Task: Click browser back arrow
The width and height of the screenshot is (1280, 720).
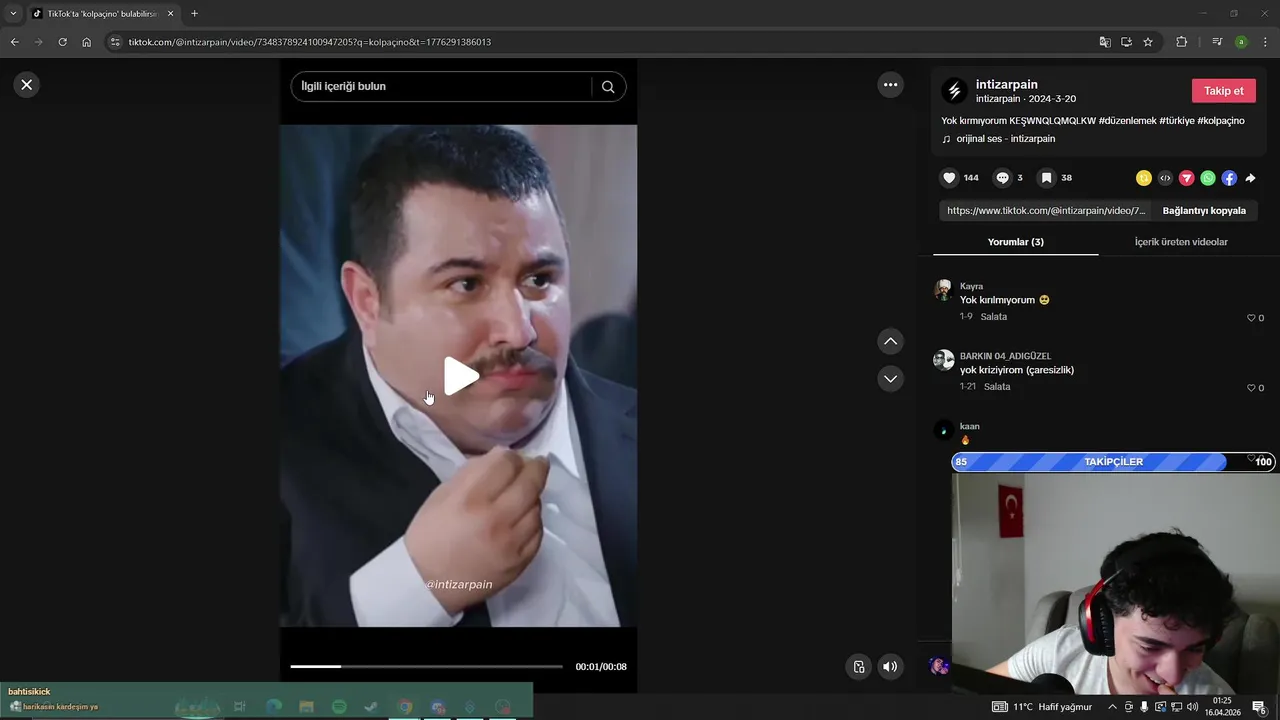Action: (14, 42)
